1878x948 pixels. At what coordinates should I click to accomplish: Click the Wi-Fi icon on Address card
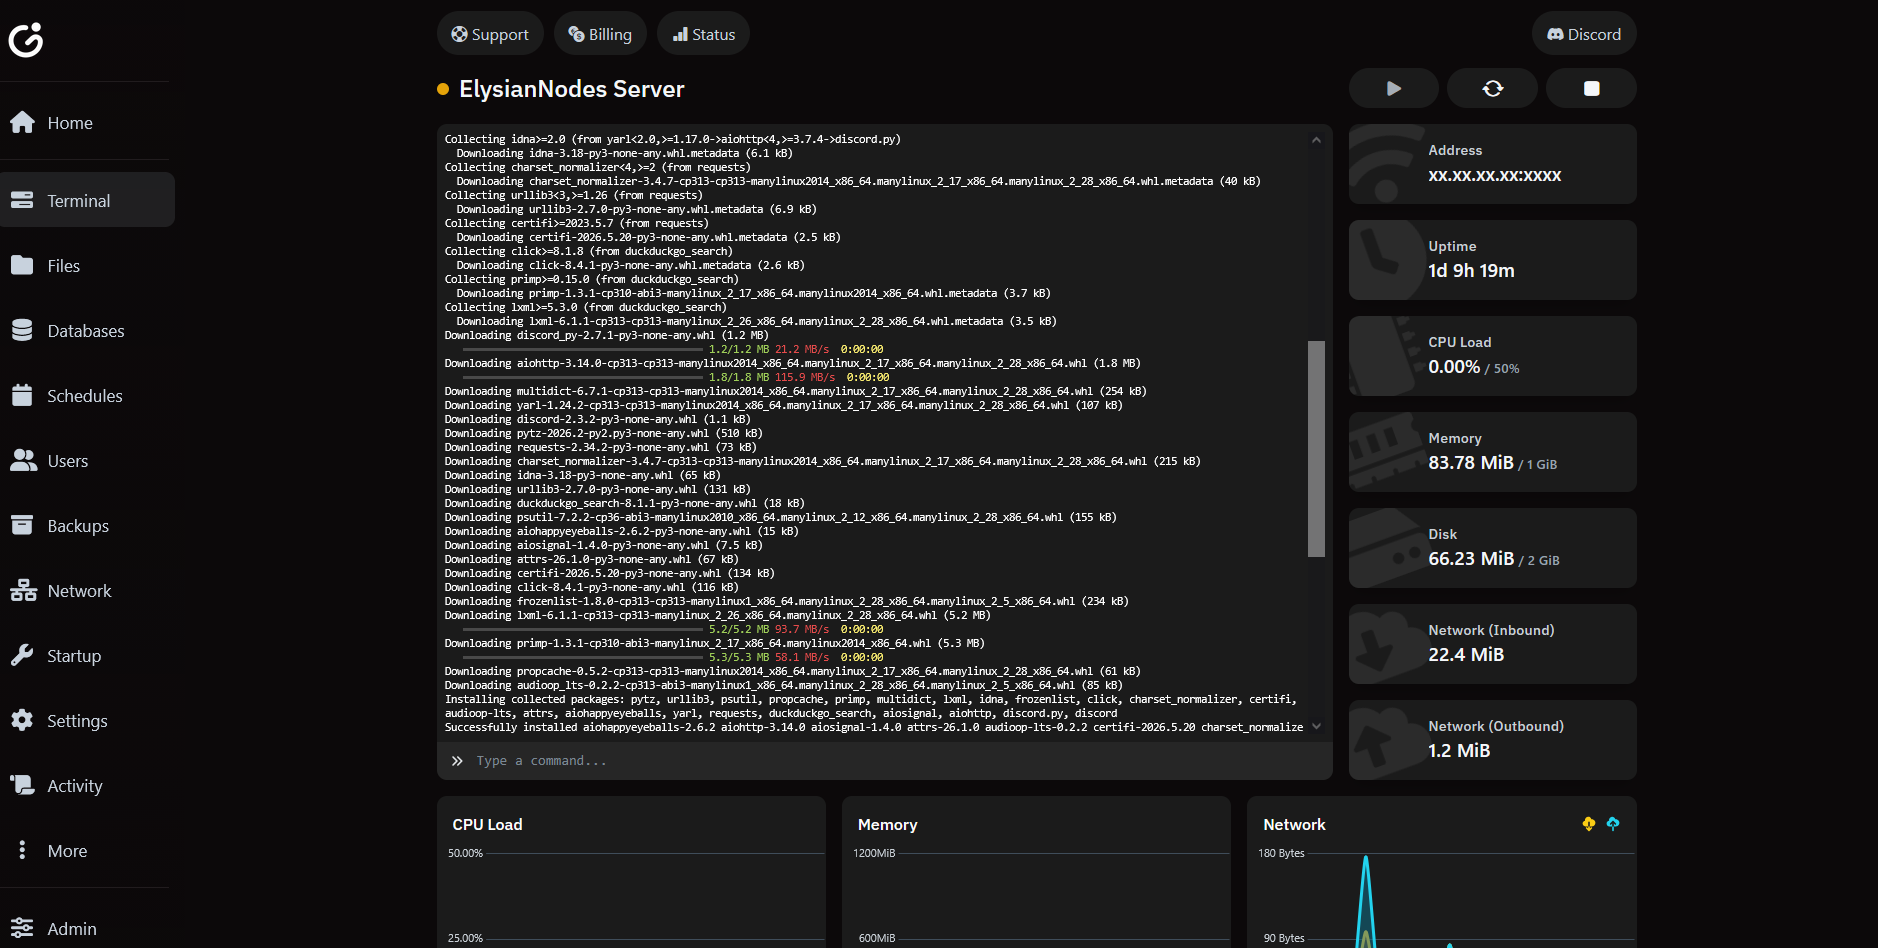[1386, 164]
